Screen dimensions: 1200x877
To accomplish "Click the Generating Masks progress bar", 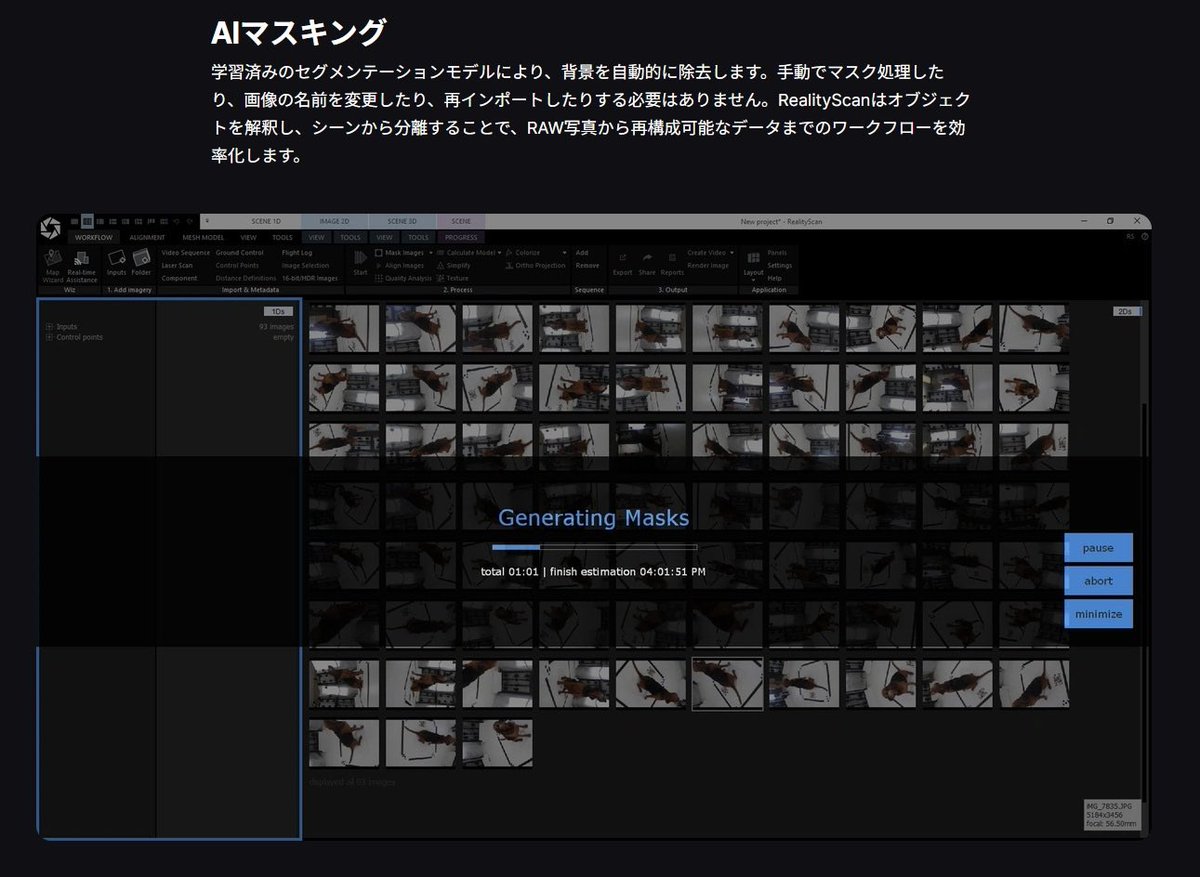I will pos(594,547).
